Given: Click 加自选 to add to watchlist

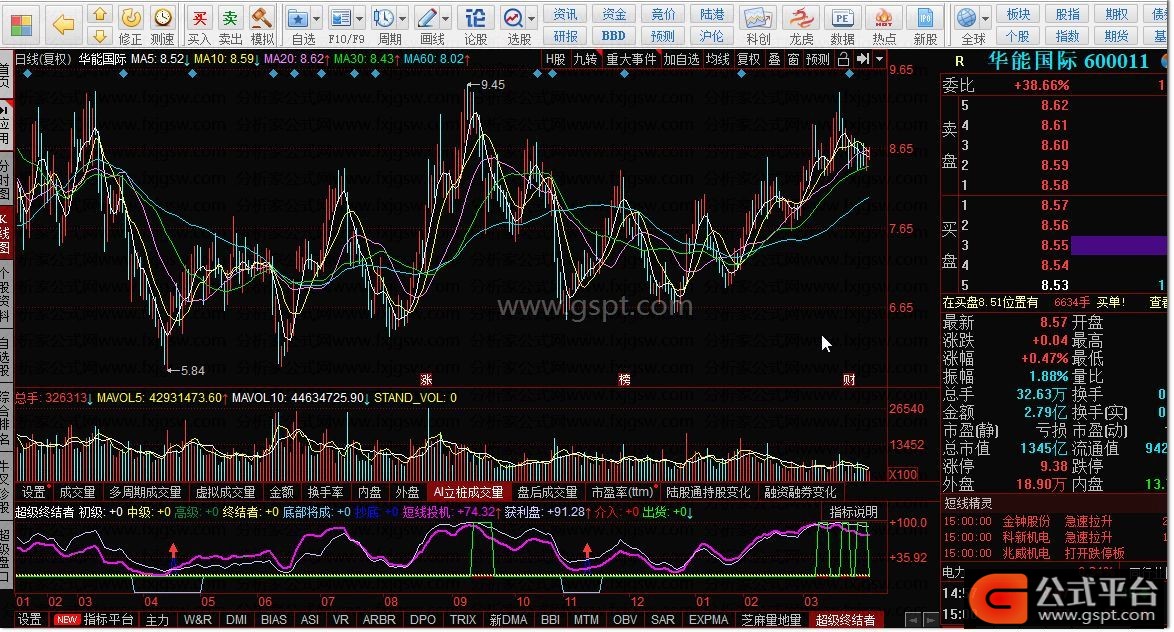Looking at the screenshot, I should 681,59.
